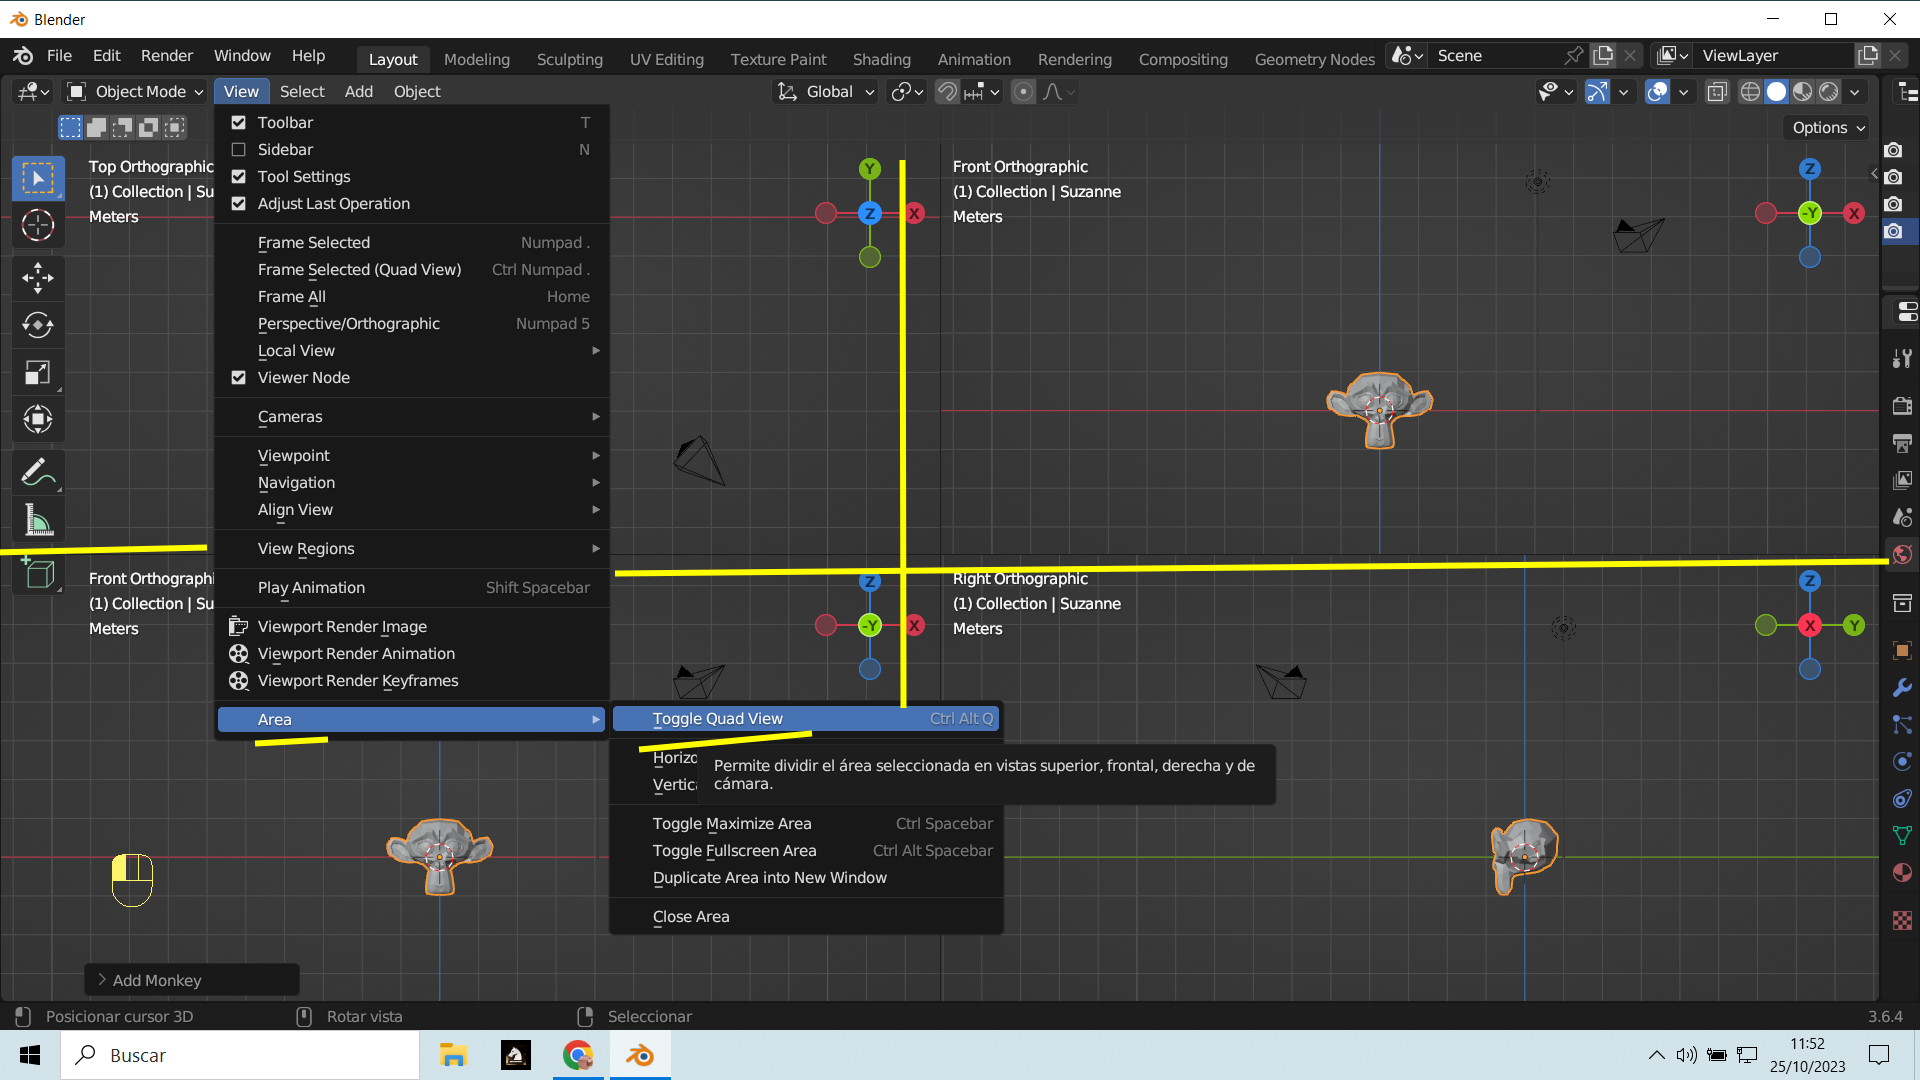Select the Scale tool
The image size is (1920, 1080).
(38, 373)
